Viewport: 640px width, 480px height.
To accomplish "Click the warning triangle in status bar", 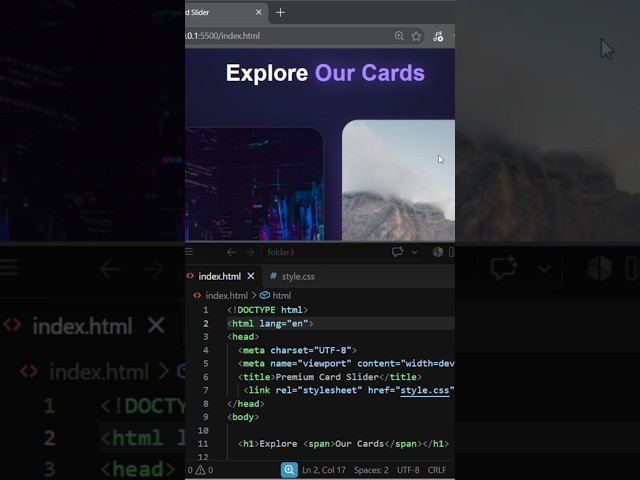I will click(x=200, y=470).
